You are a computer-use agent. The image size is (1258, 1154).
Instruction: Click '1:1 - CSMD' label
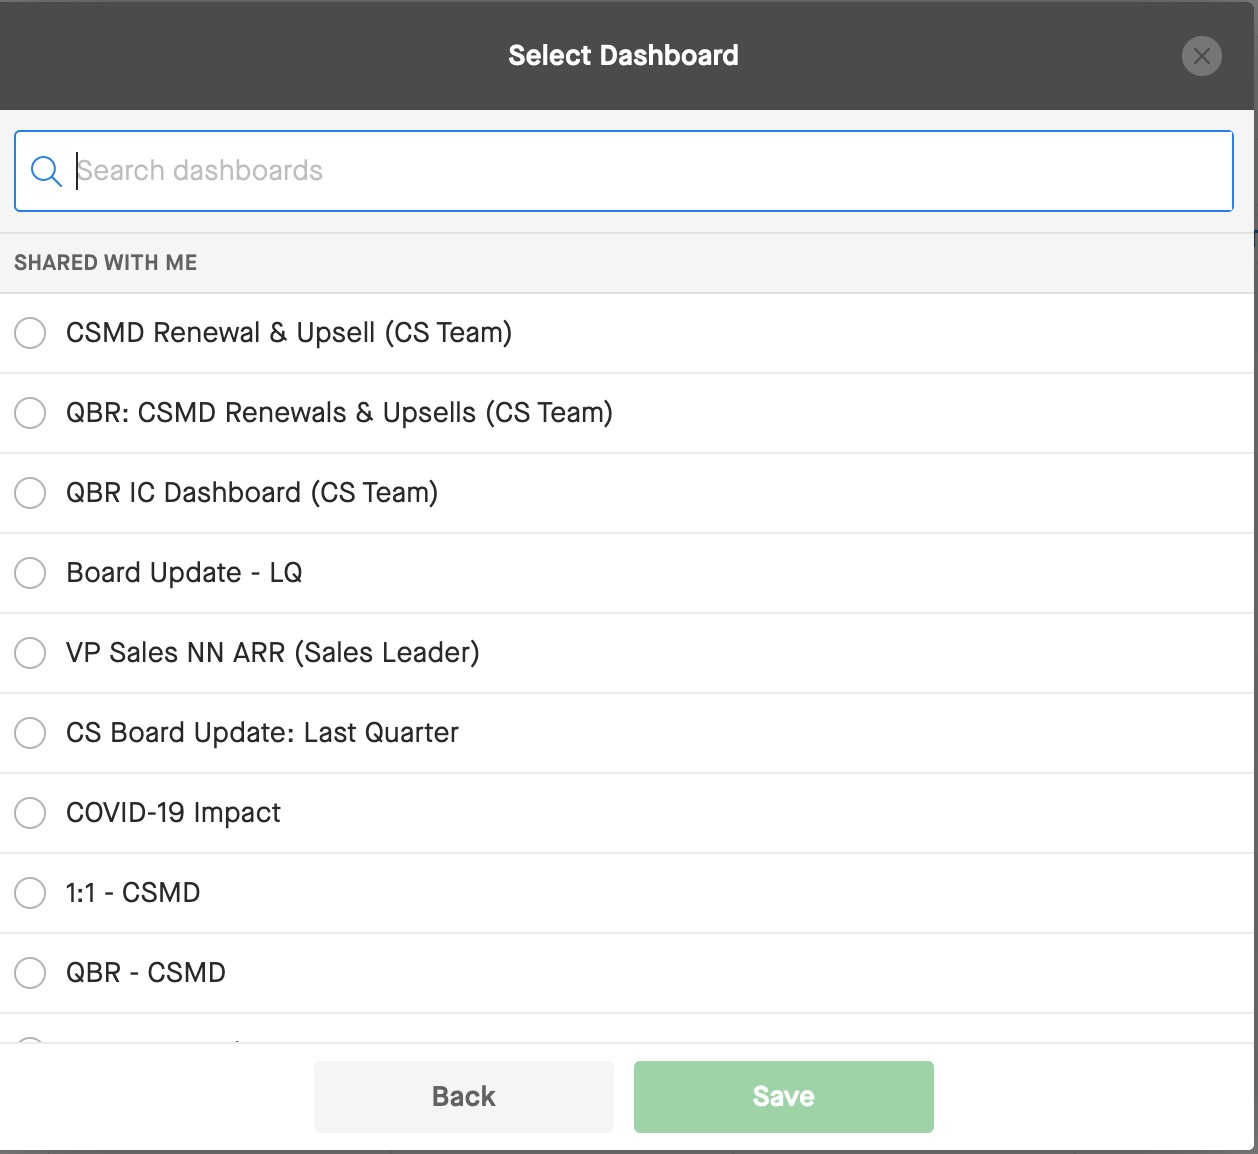tap(133, 893)
